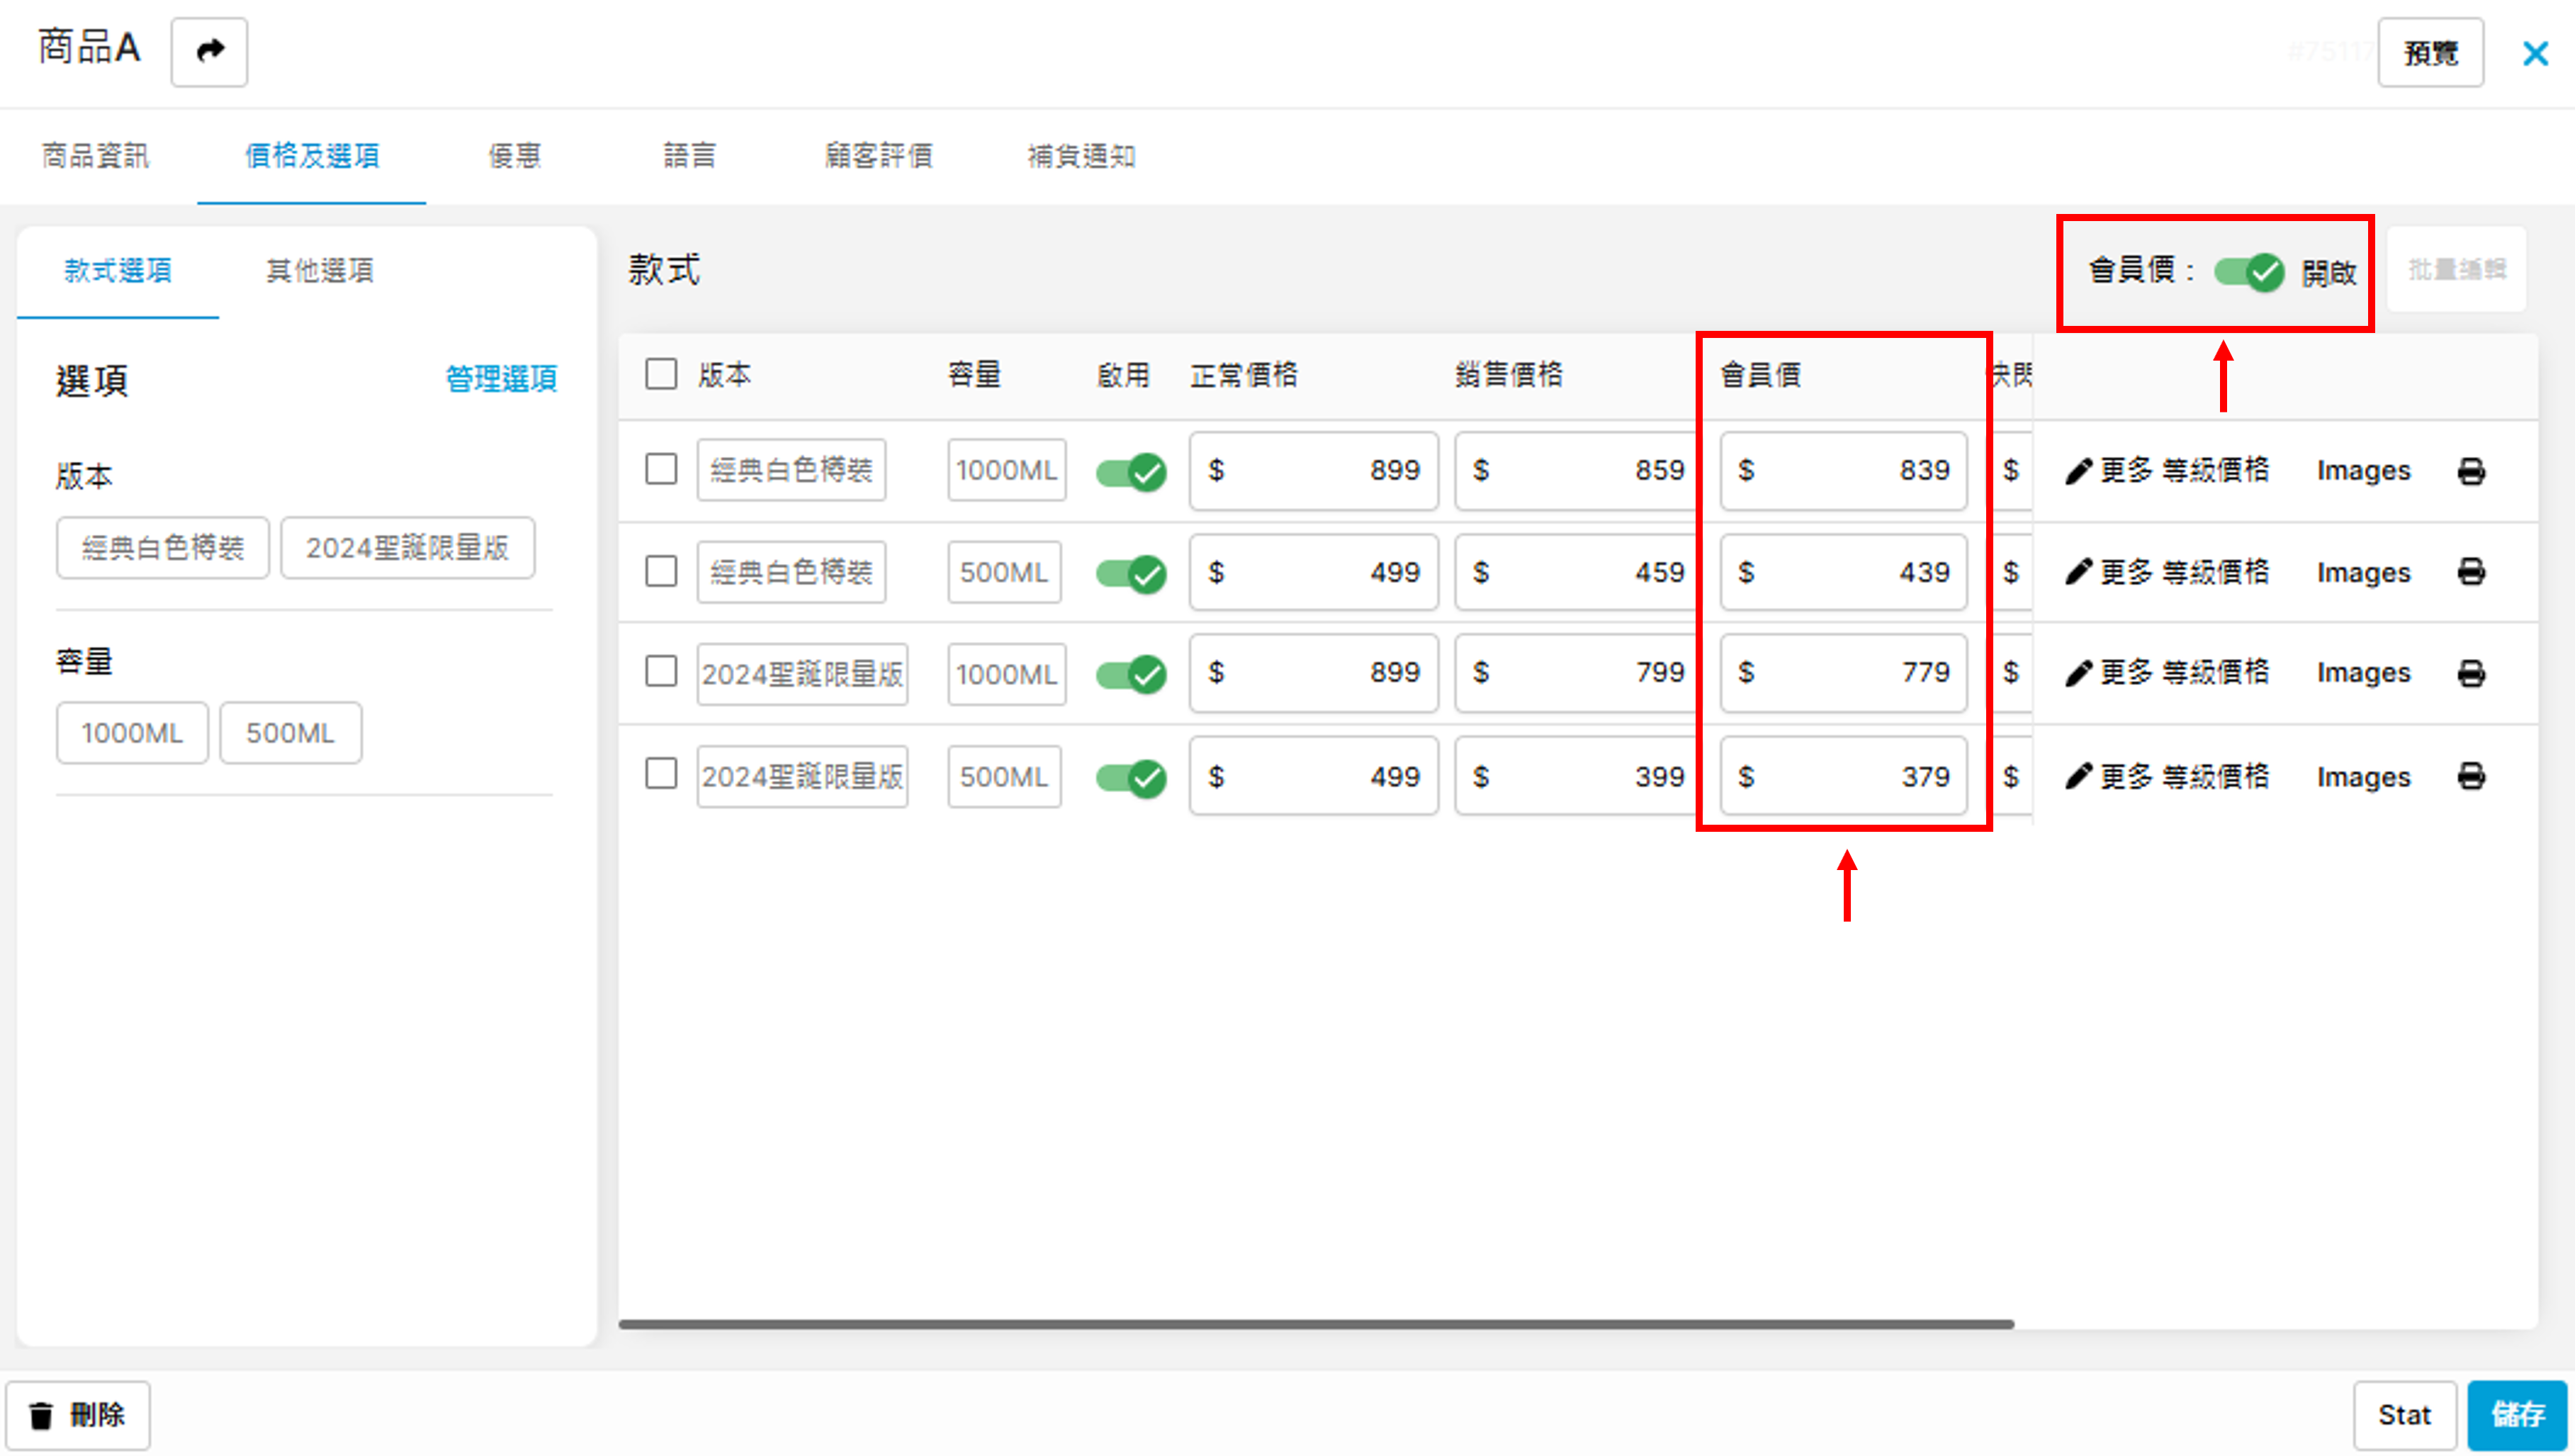The width and height of the screenshot is (2575, 1456).
Task: Switch to the 商品資訊 tab
Action: pyautogui.click(x=95, y=155)
